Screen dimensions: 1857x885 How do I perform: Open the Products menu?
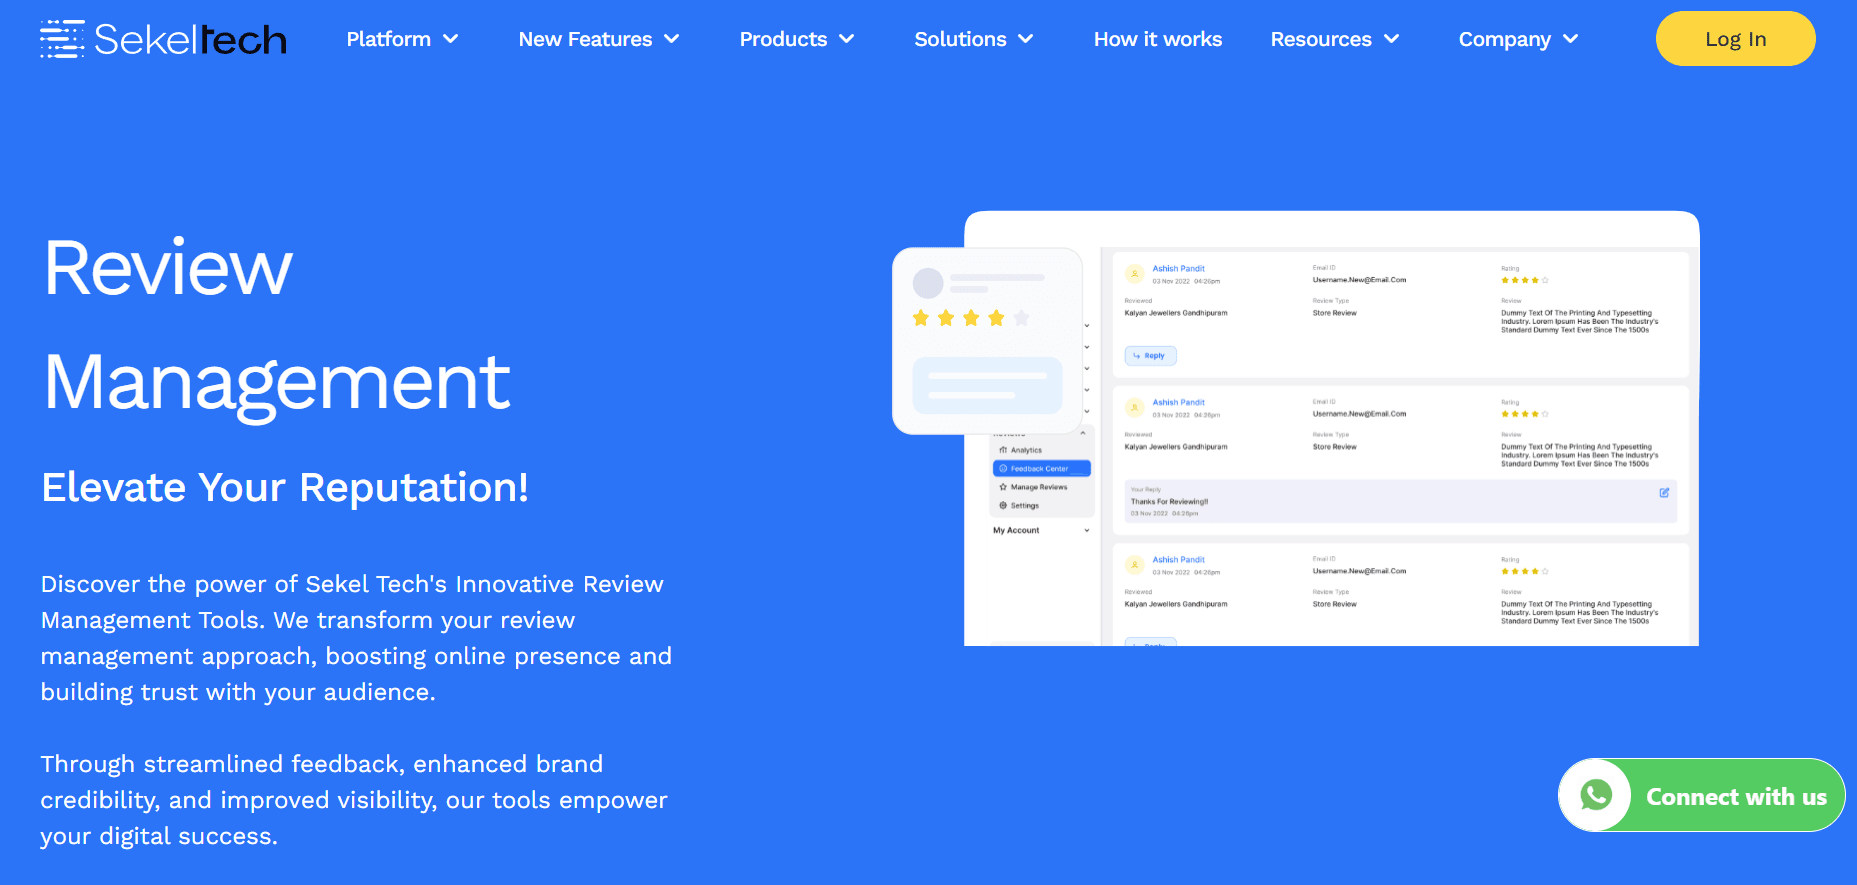click(x=783, y=39)
